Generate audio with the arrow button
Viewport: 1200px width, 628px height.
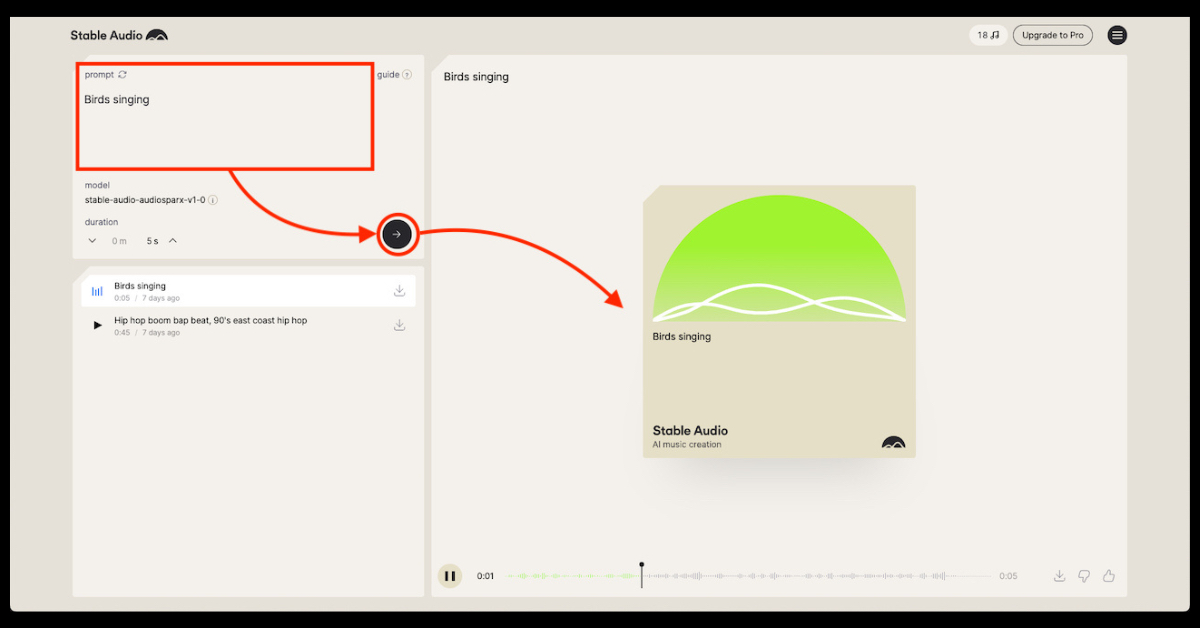tap(397, 234)
